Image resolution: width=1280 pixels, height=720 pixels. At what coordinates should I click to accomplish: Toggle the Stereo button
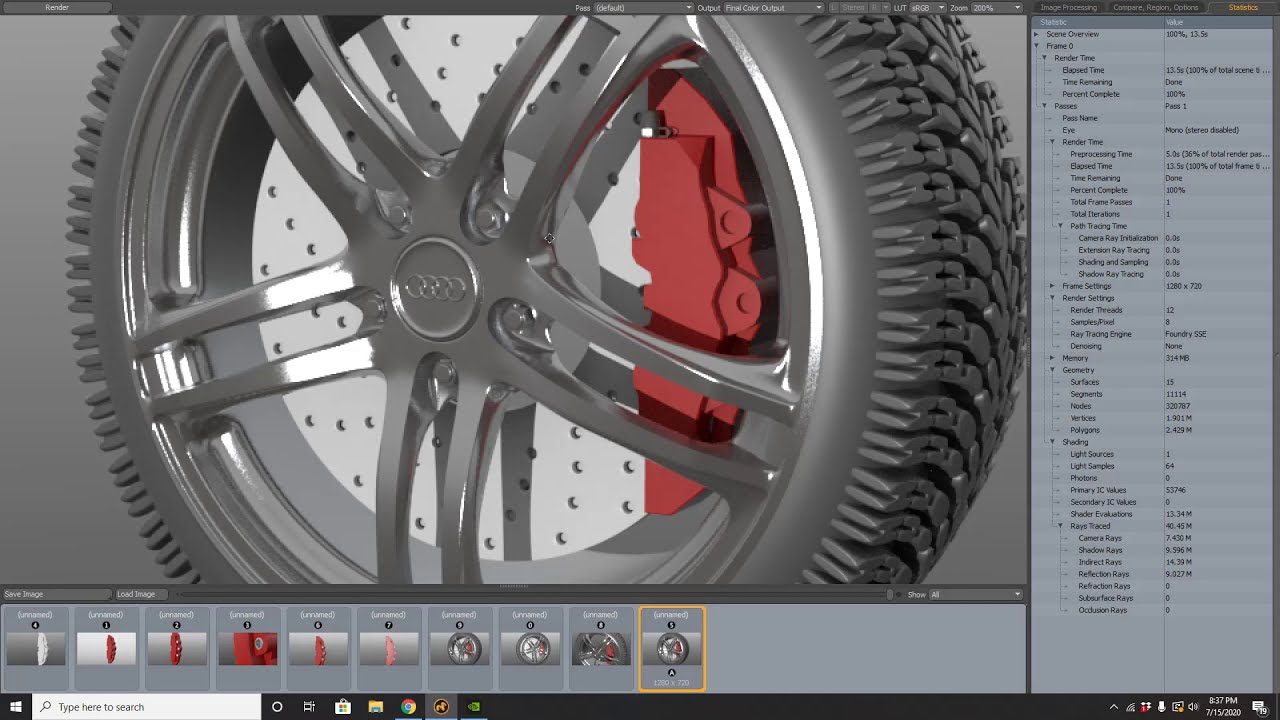pos(853,7)
